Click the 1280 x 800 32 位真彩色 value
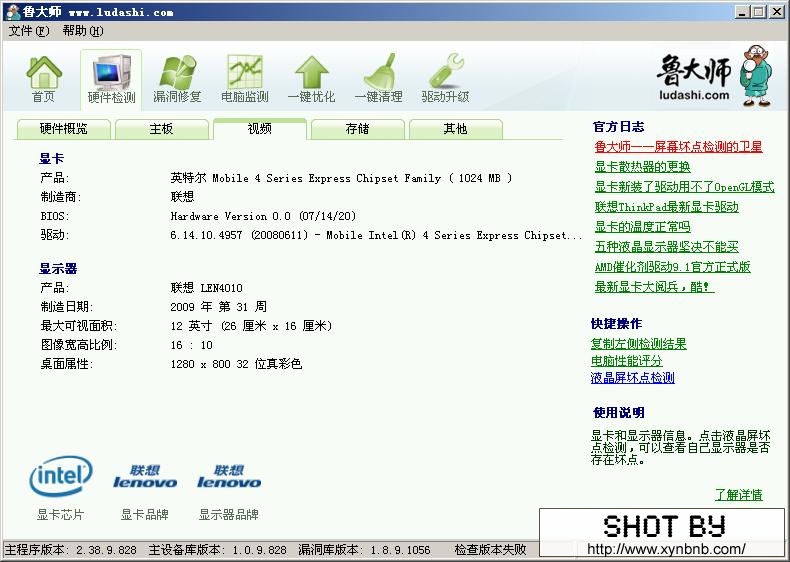The height and width of the screenshot is (562, 790). pyautogui.click(x=236, y=364)
